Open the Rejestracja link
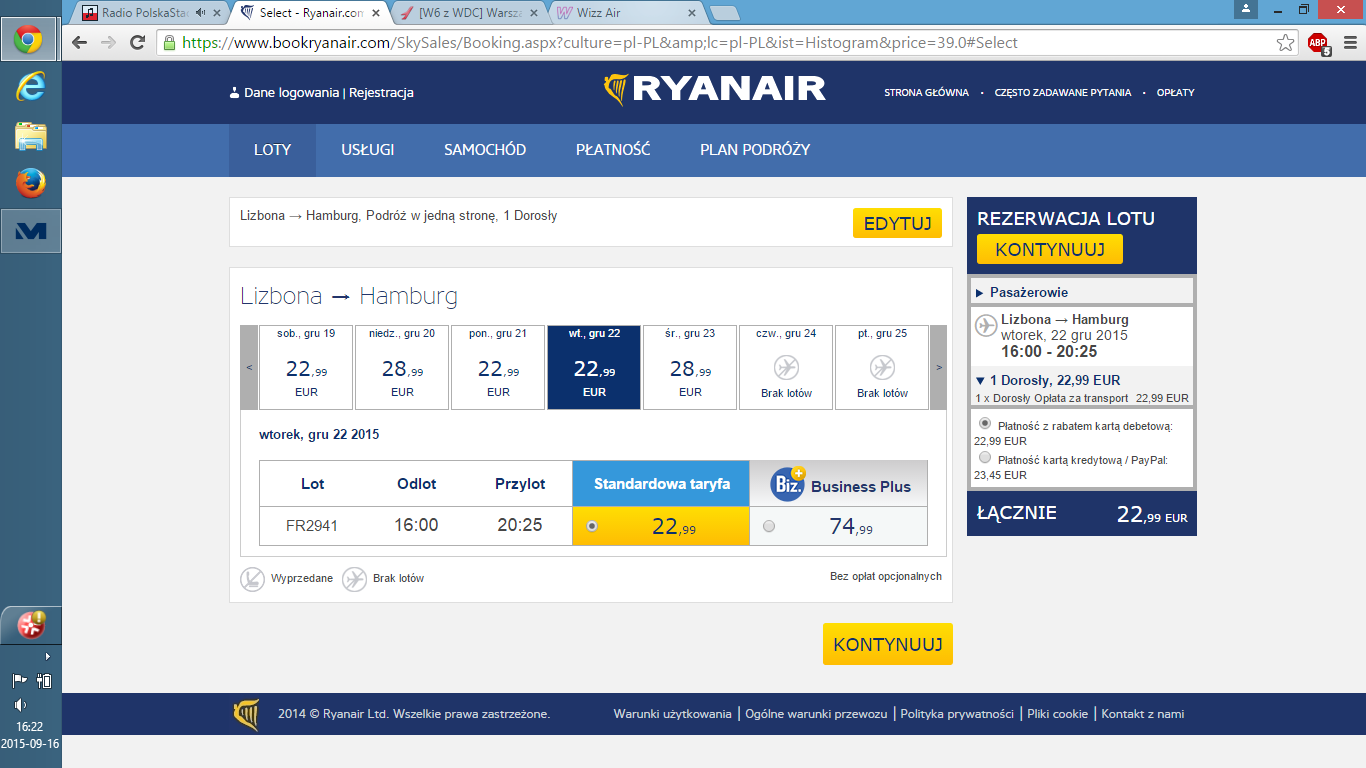This screenshot has height=768, width=1366. pos(381,93)
